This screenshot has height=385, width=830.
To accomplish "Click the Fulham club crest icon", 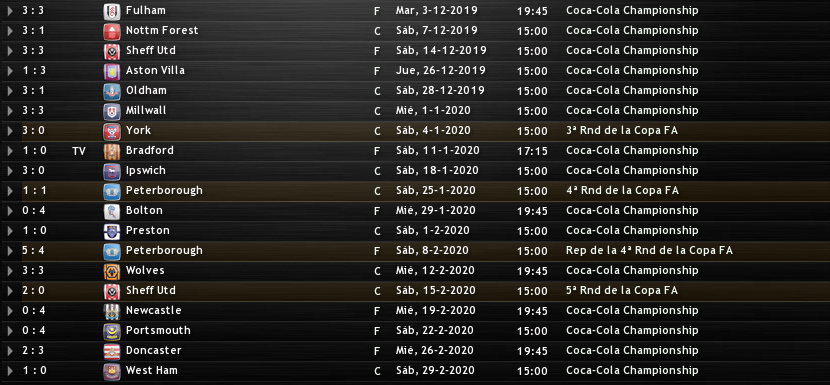I will pos(112,11).
